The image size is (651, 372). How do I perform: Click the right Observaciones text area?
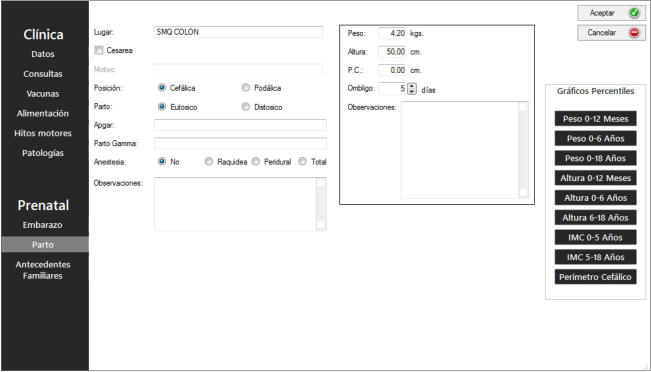(460, 150)
